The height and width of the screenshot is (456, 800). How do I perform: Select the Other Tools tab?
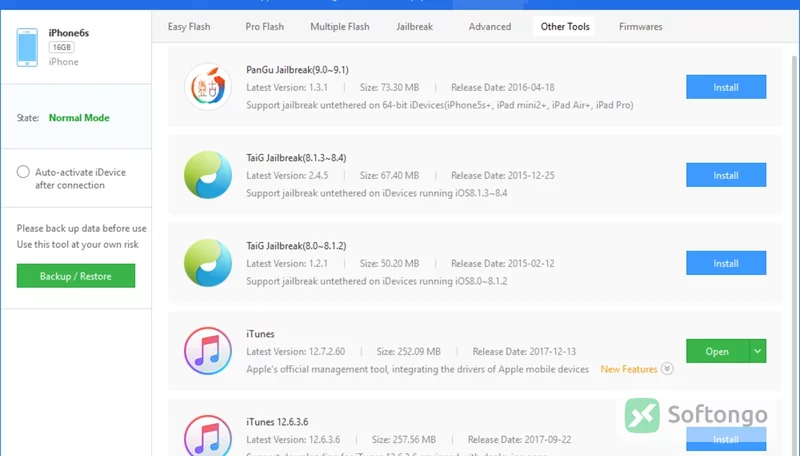(x=565, y=27)
